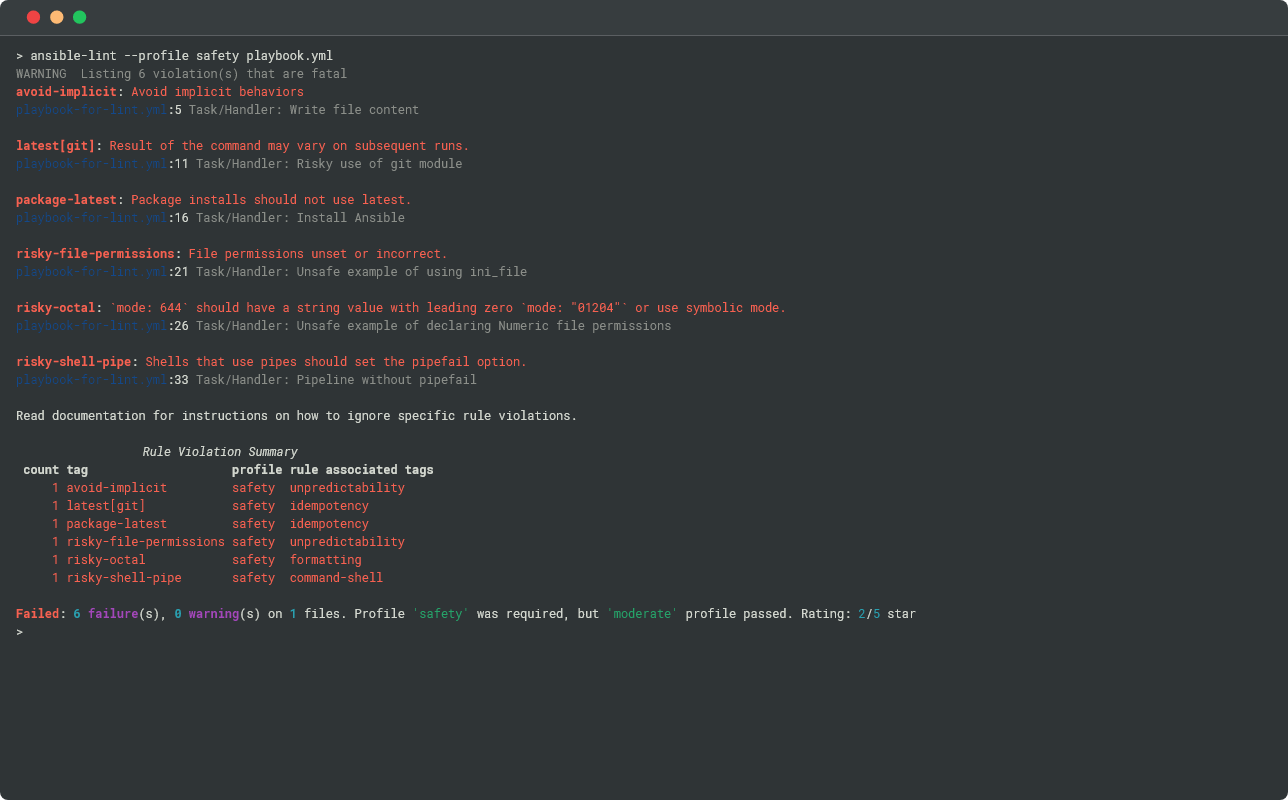This screenshot has height=800, width=1288.
Task: Click the yellow minimize window button
Action: [57, 17]
